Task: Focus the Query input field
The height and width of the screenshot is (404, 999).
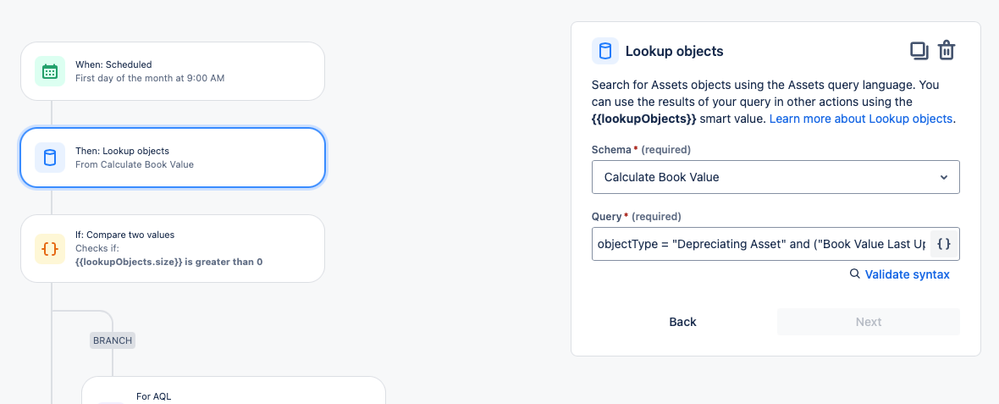Action: [x=761, y=244]
